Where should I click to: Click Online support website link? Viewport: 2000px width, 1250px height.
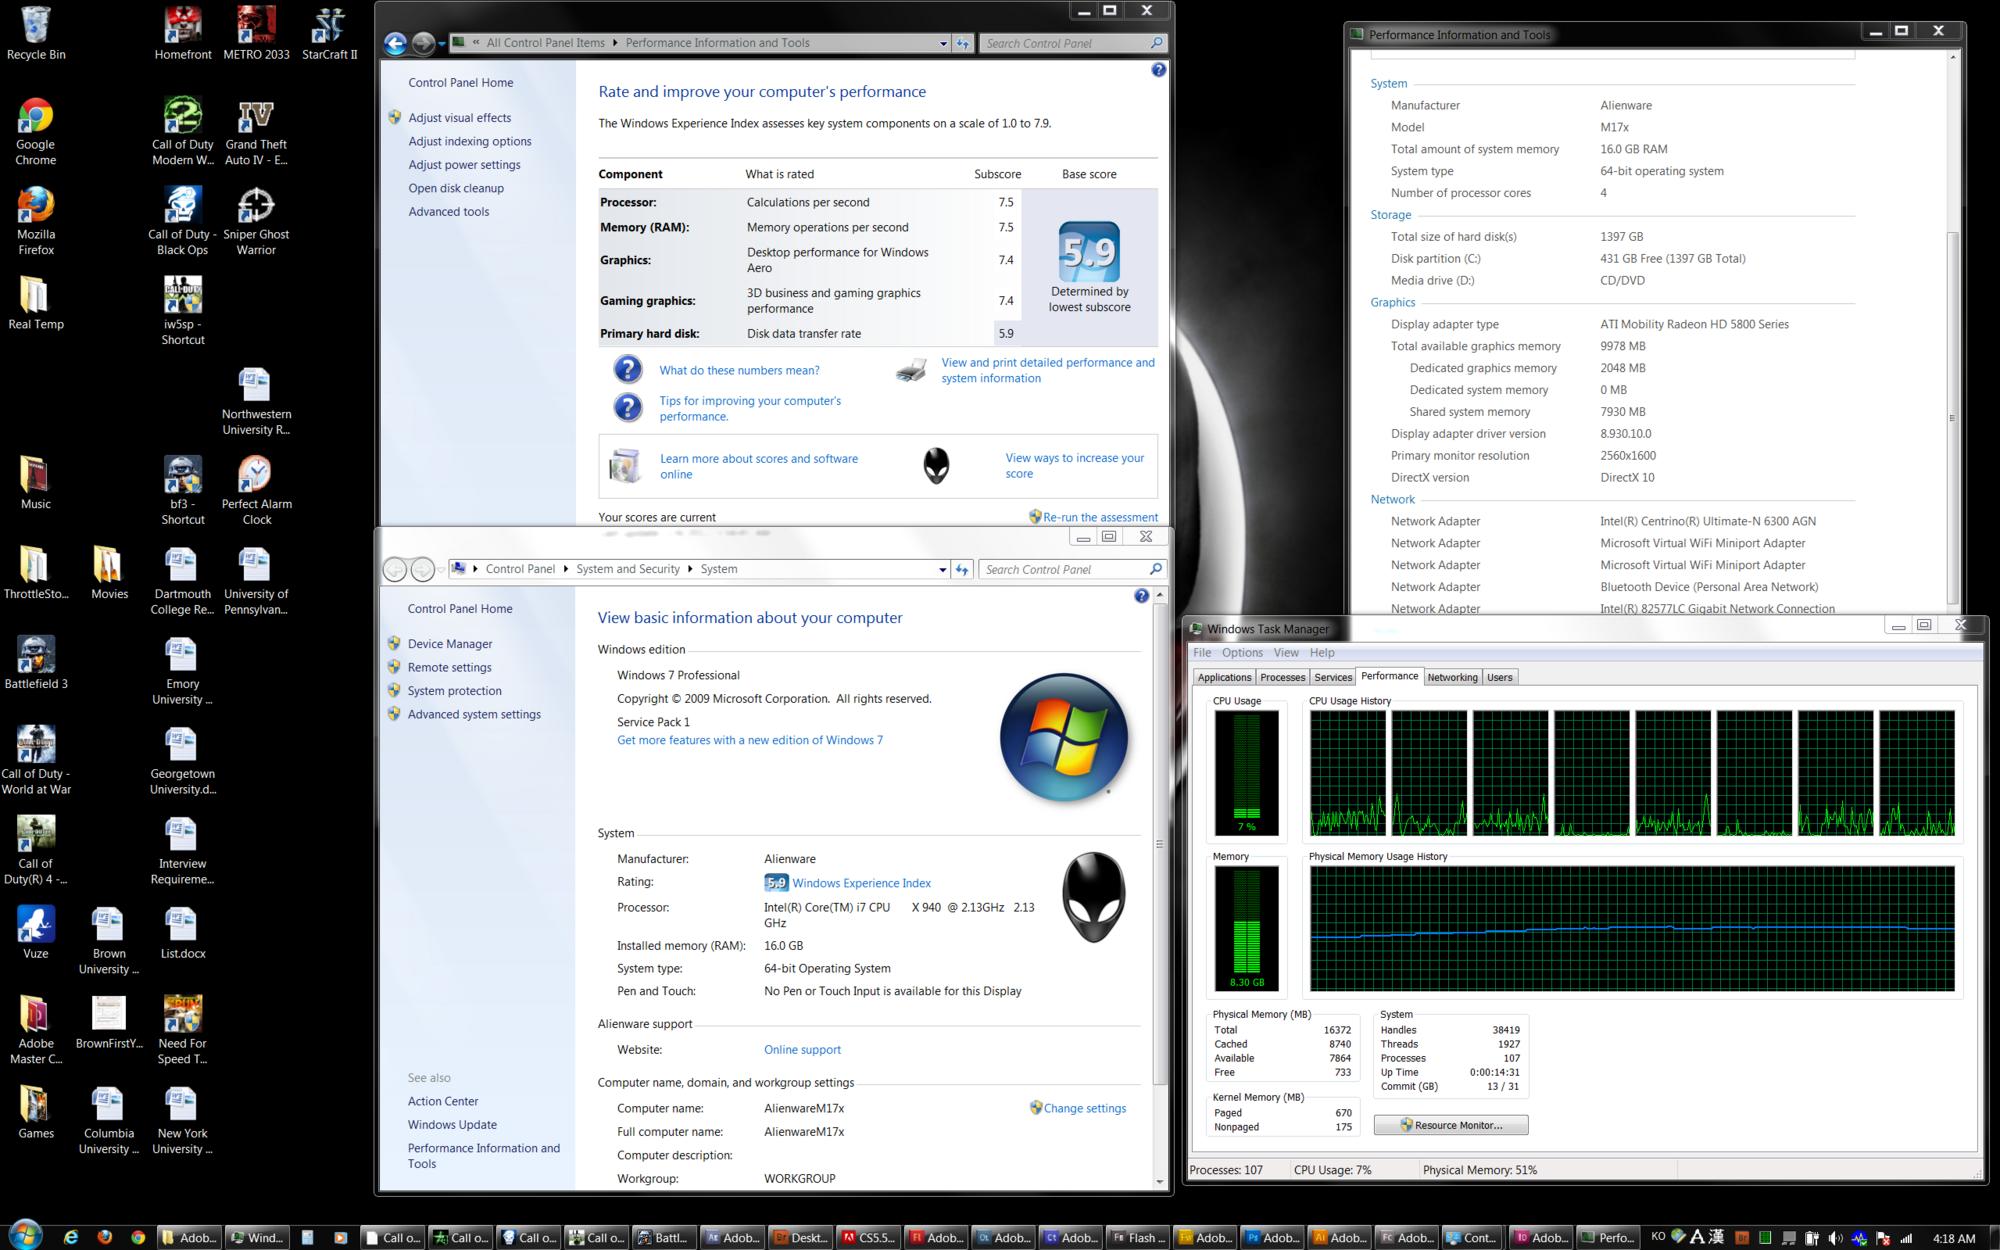pyautogui.click(x=802, y=1050)
